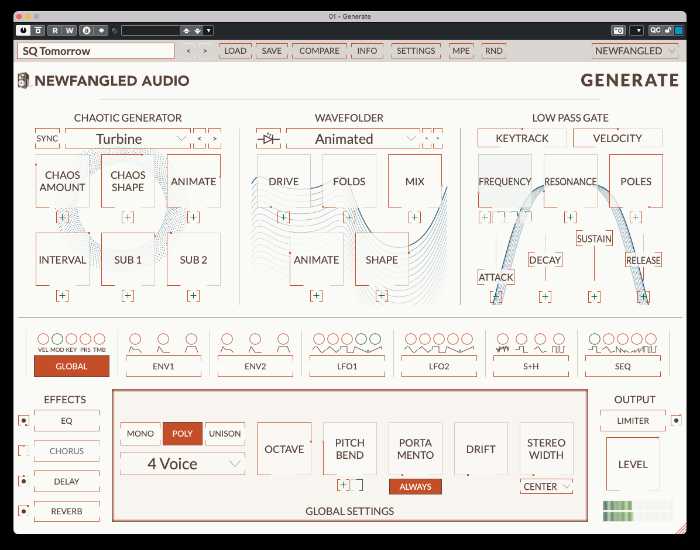700x550 pixels.
Task: Go to previous chaotic generator type
Action: click(200, 139)
